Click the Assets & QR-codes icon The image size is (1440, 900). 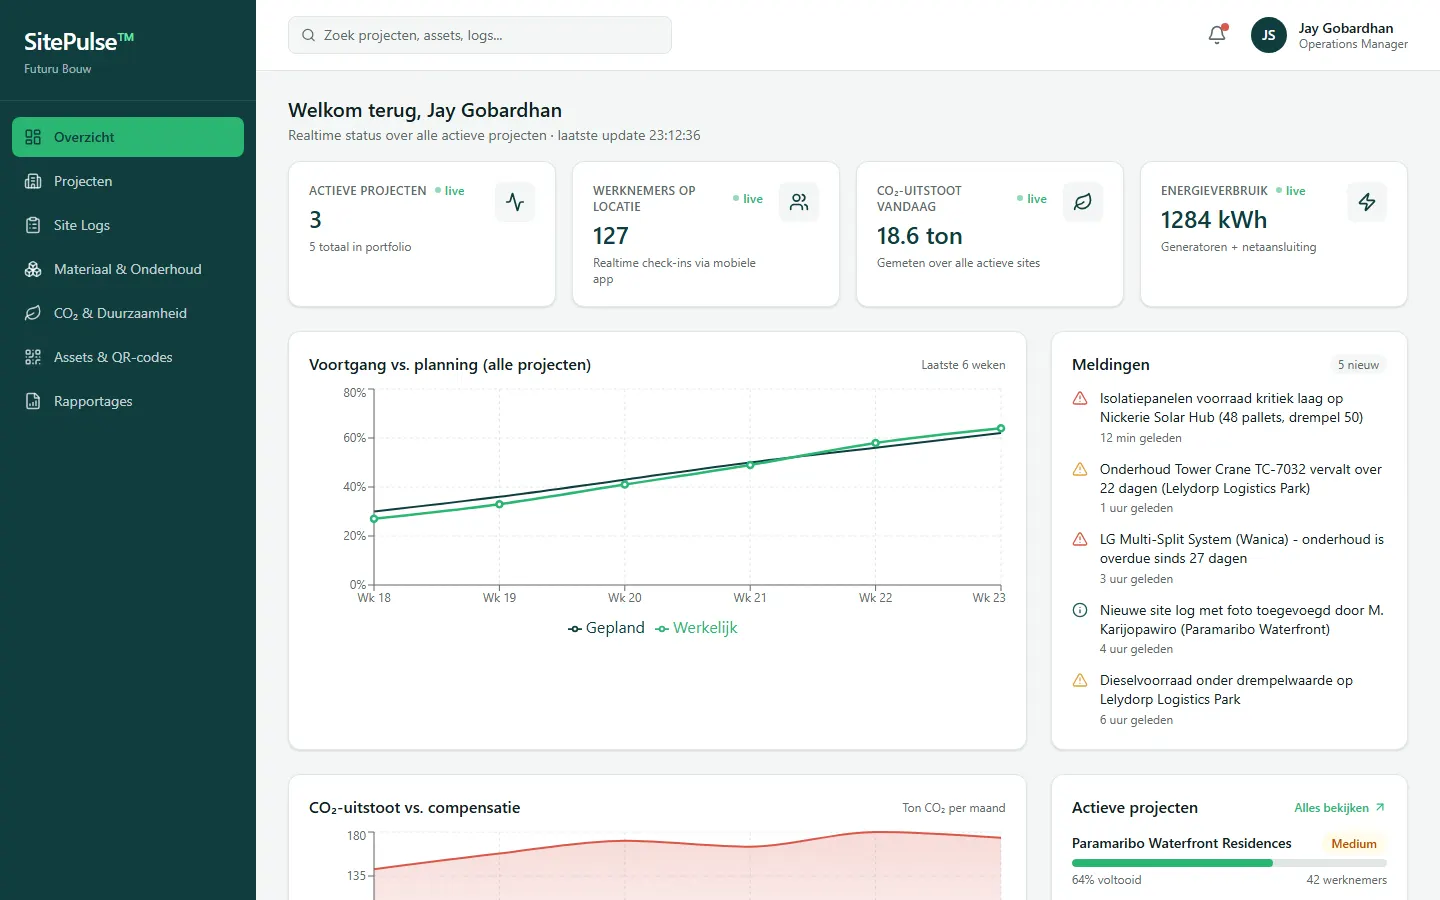tap(33, 357)
